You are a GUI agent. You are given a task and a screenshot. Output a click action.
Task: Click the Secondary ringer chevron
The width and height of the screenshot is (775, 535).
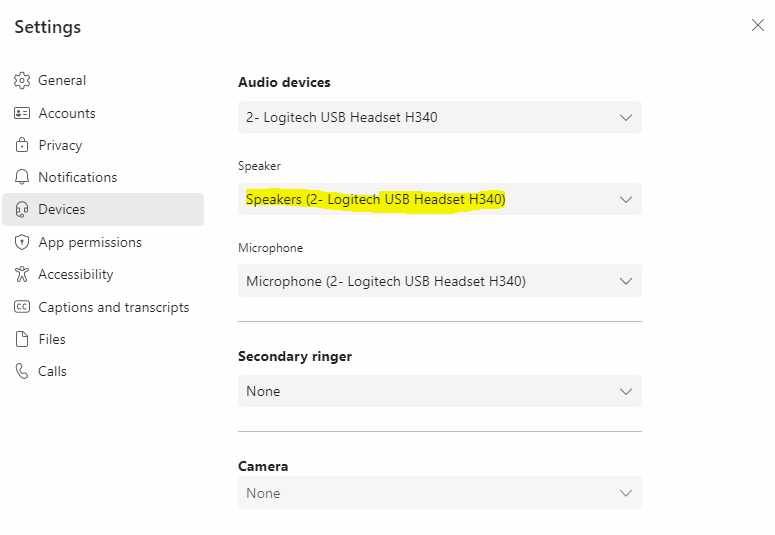[x=626, y=392]
